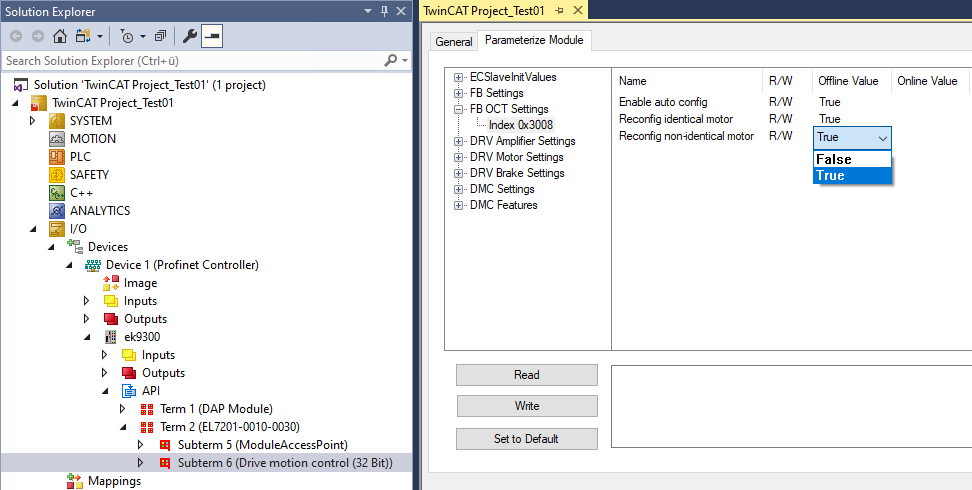Click the Online Value column header

tap(927, 81)
